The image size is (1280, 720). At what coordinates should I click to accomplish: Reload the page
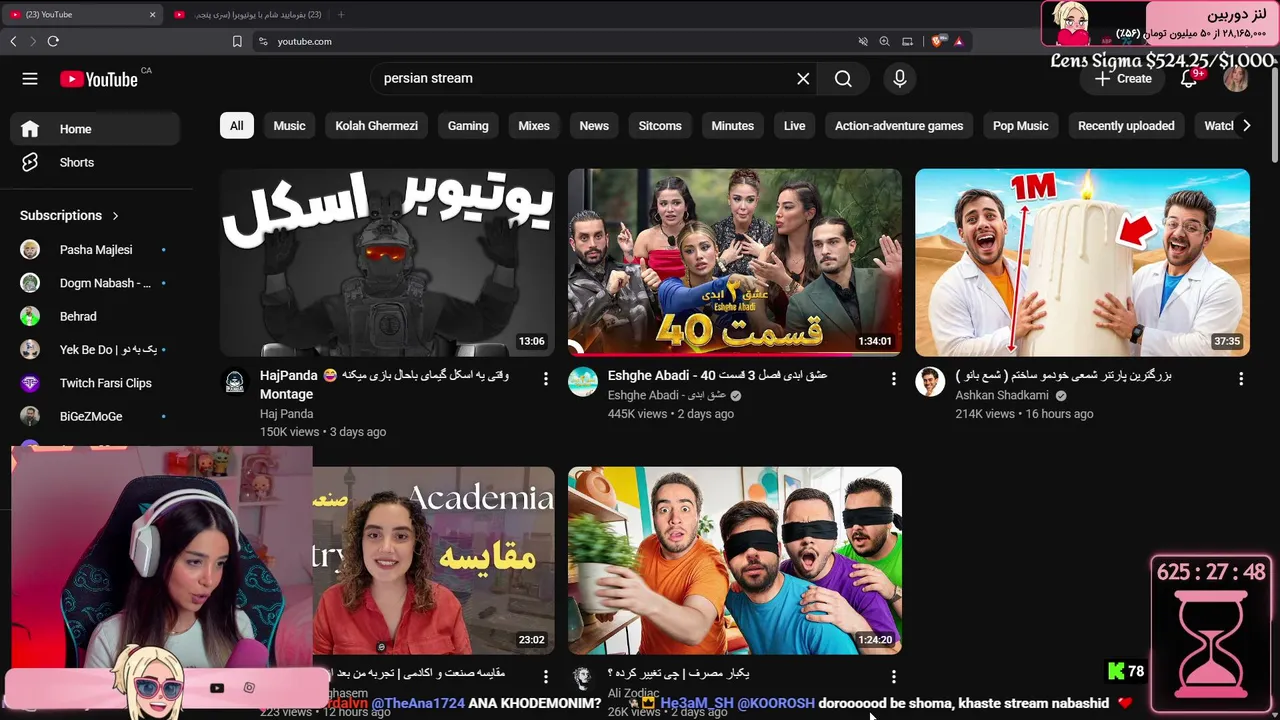point(53,41)
